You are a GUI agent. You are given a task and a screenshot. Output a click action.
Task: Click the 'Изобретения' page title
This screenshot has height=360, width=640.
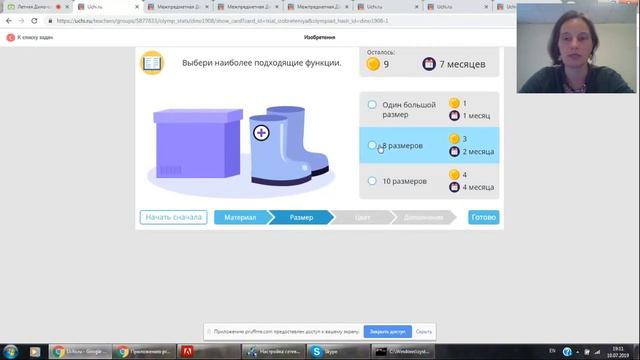pos(320,37)
